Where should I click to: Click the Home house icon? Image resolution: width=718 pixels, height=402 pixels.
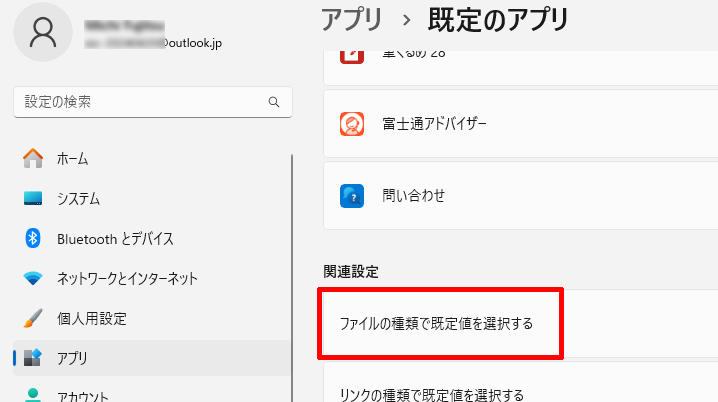(x=33, y=158)
